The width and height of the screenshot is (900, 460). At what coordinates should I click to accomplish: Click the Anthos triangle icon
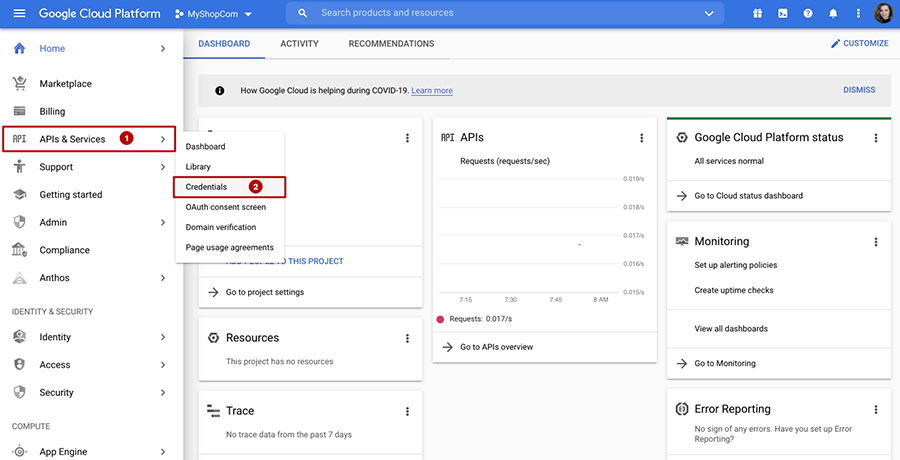coord(20,278)
